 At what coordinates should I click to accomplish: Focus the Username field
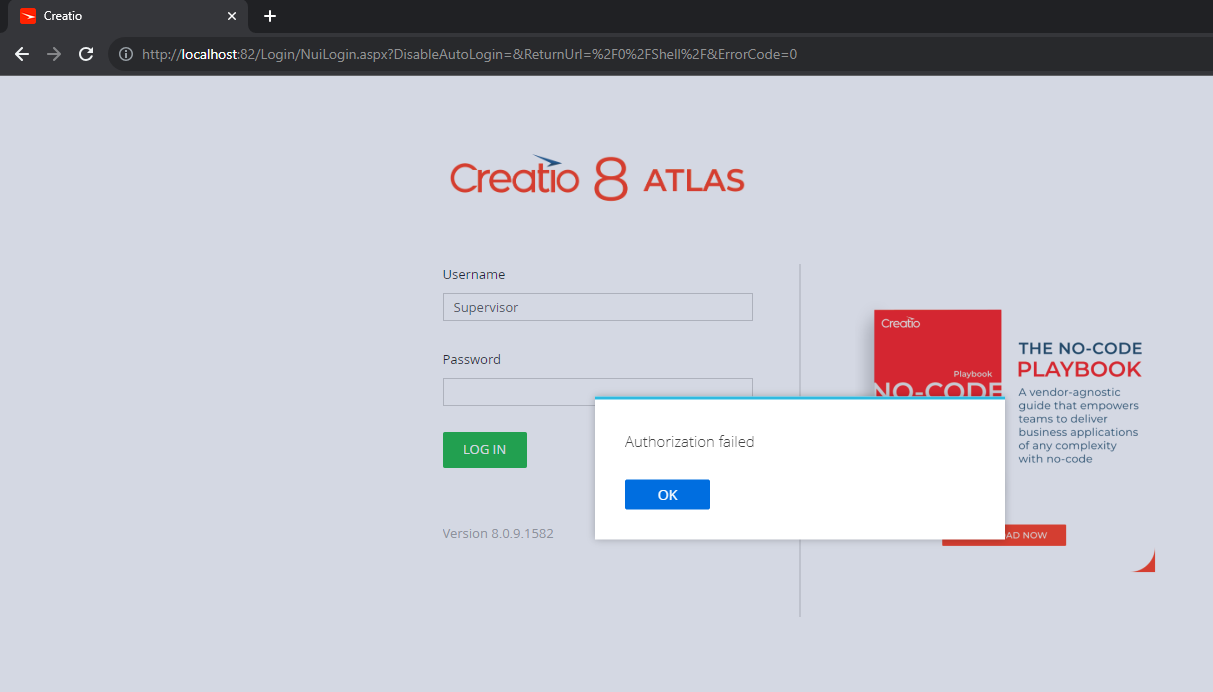coord(597,306)
